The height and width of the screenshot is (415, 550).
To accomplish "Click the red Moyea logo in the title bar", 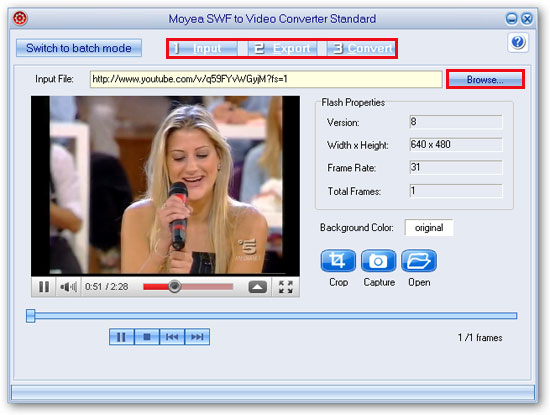I will tap(20, 18).
